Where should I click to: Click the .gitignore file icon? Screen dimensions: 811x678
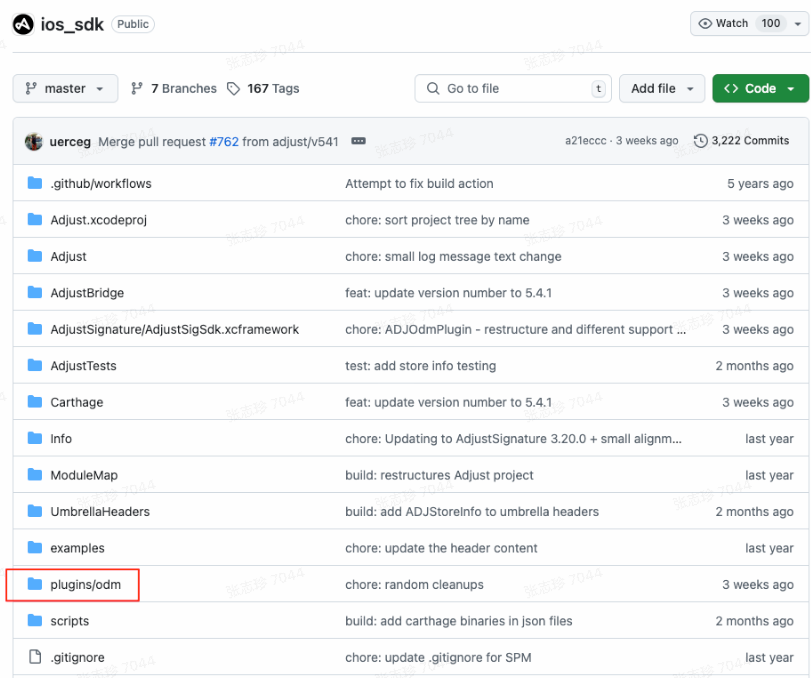pos(35,657)
